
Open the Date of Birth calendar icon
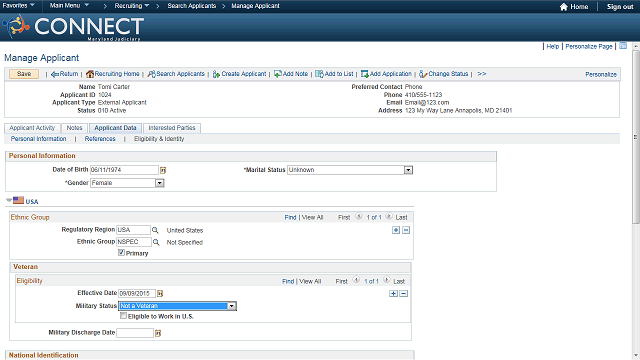163,170
